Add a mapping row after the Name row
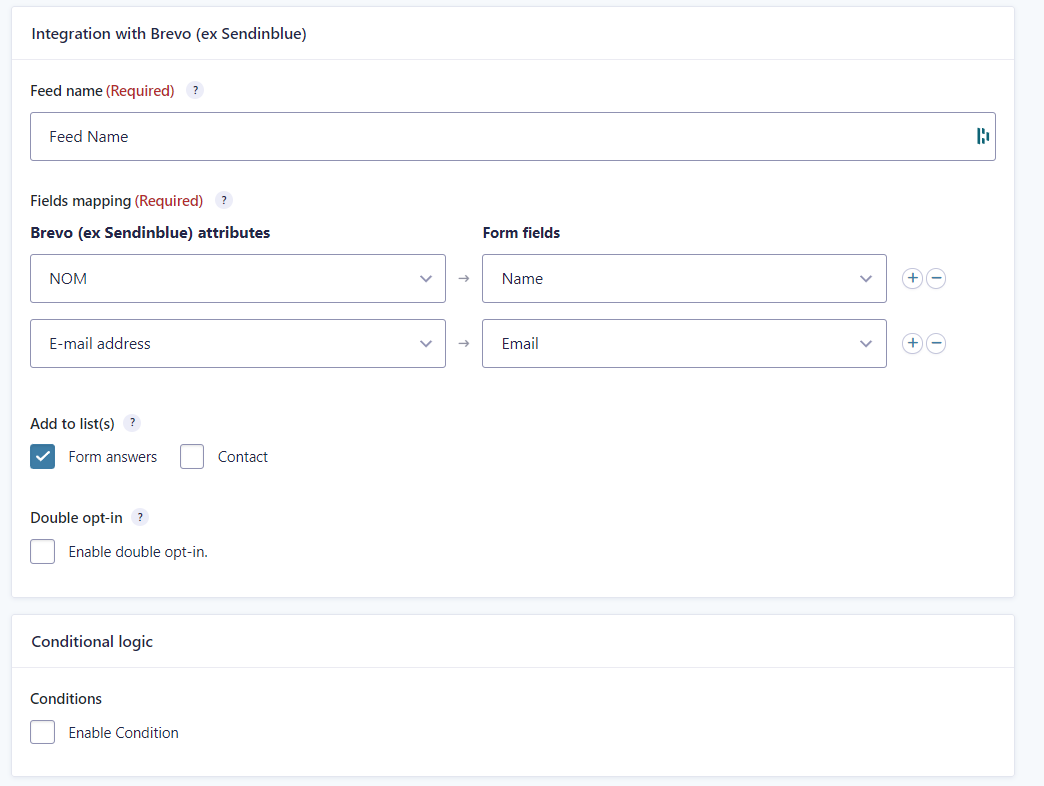Screen dimensions: 1044x786 coord(912,278)
